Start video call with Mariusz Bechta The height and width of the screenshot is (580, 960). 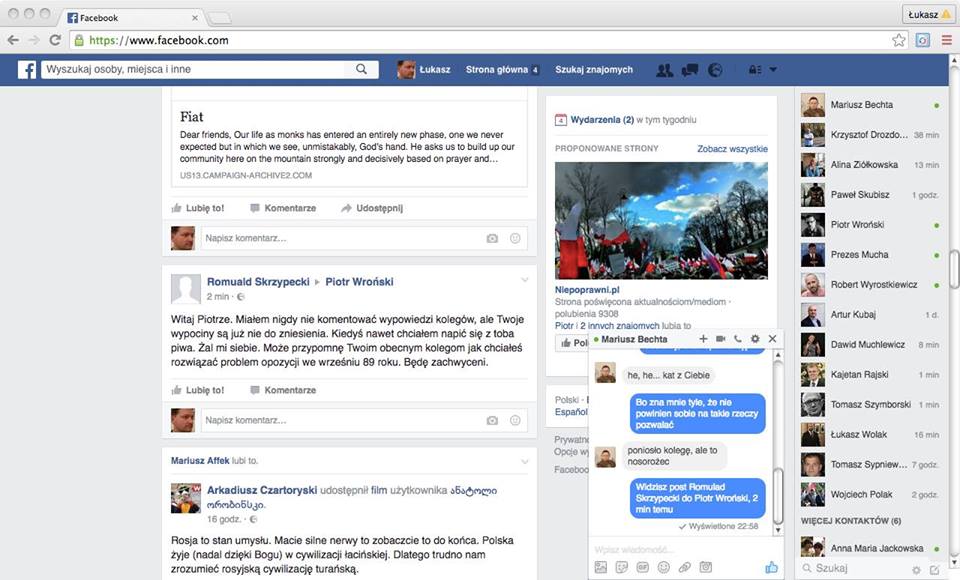720,339
